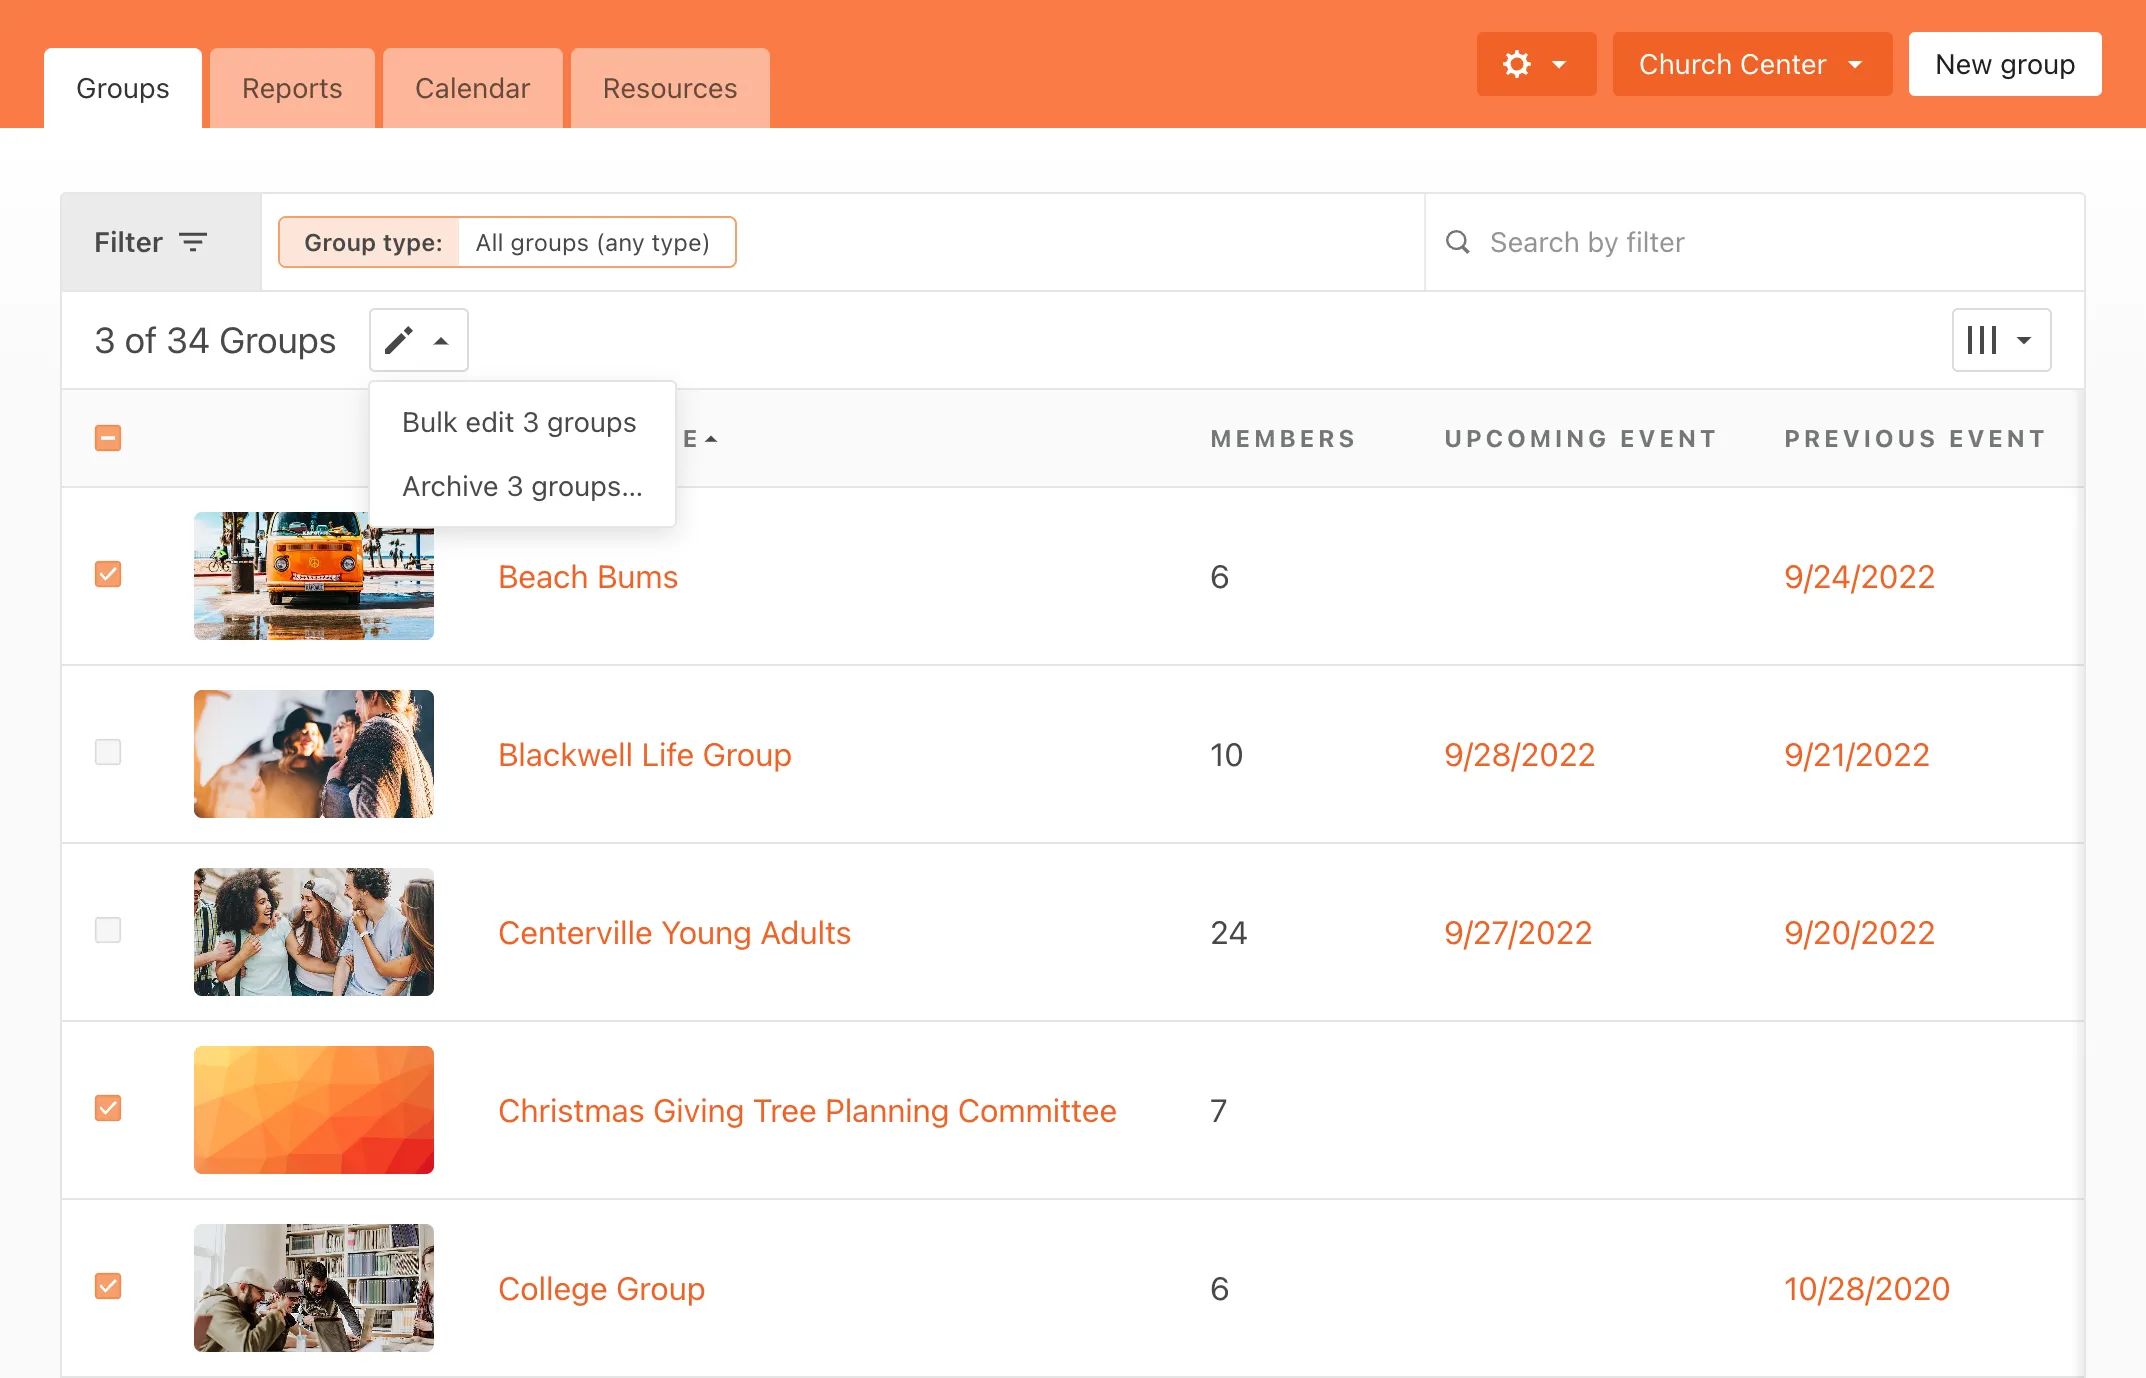Open the Group type filter dropdown

[595, 241]
